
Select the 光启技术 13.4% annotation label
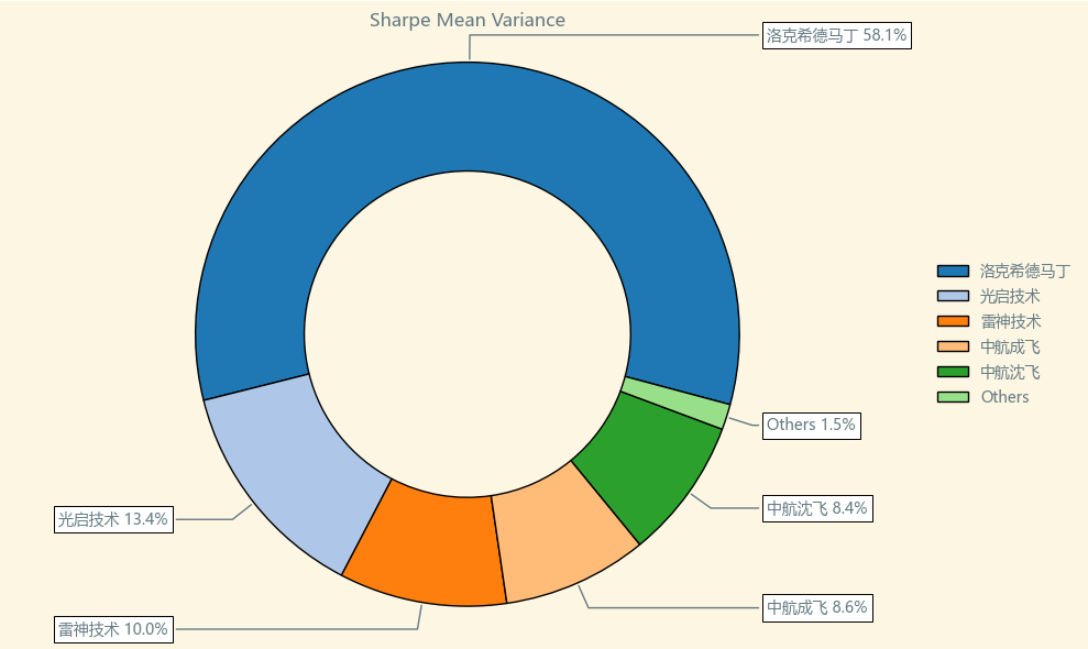coord(114,519)
